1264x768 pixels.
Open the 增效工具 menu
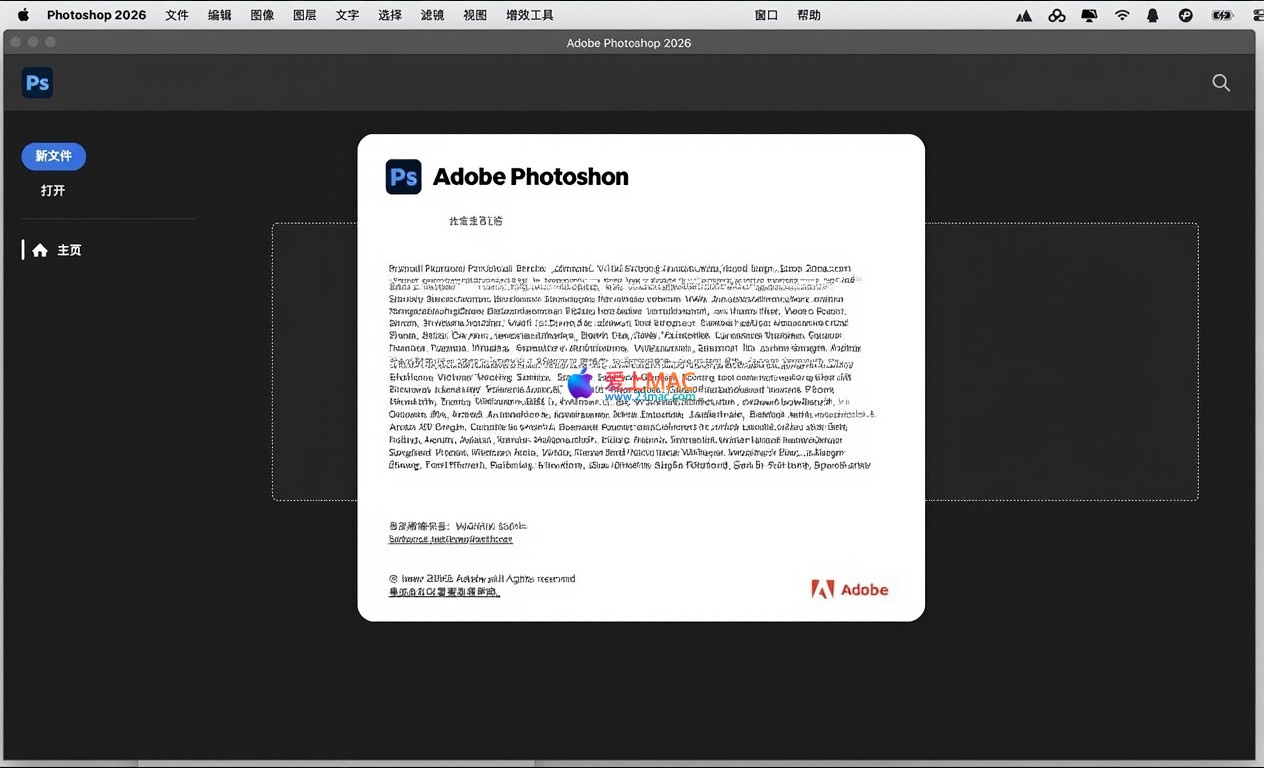coord(529,15)
